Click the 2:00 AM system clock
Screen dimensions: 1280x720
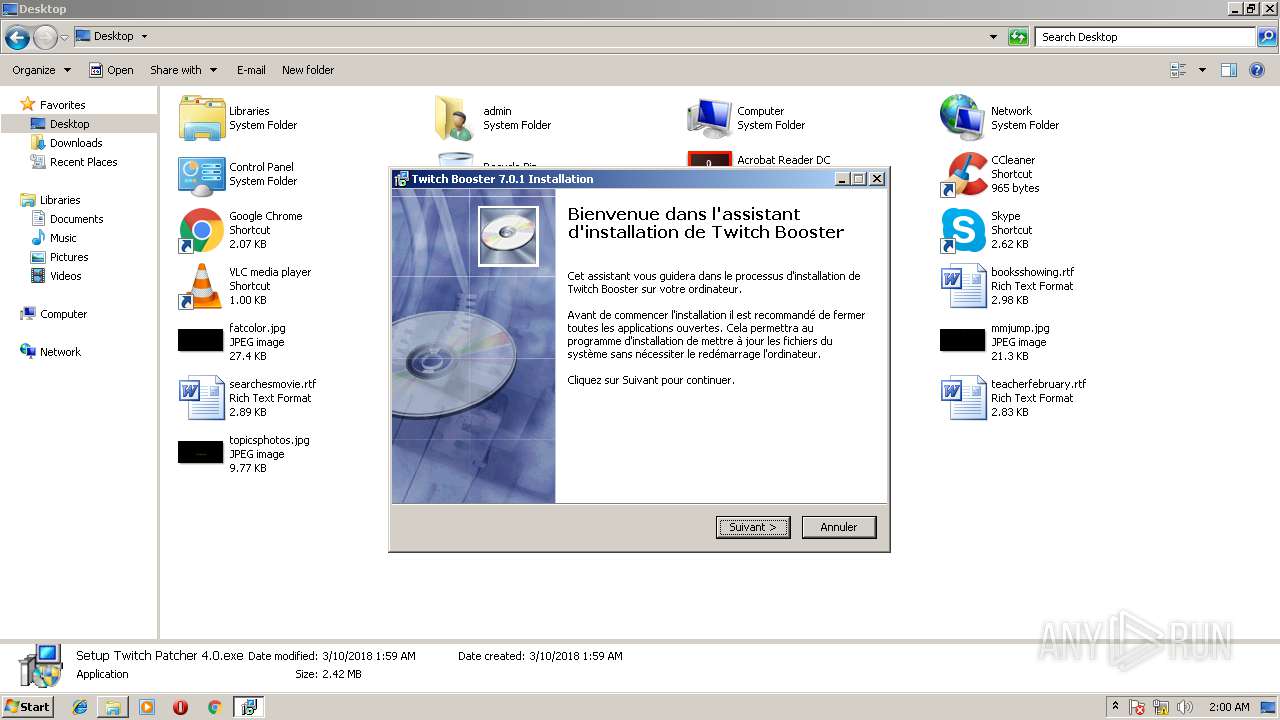(x=1229, y=707)
